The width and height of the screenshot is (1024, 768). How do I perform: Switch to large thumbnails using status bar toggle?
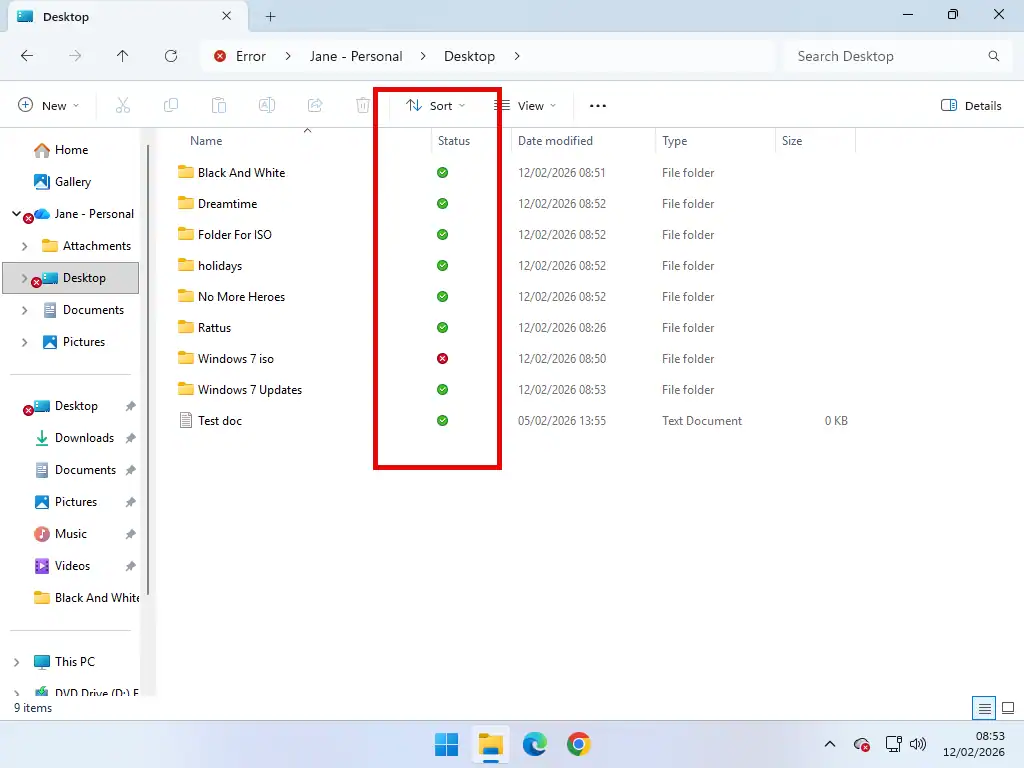(x=1007, y=707)
